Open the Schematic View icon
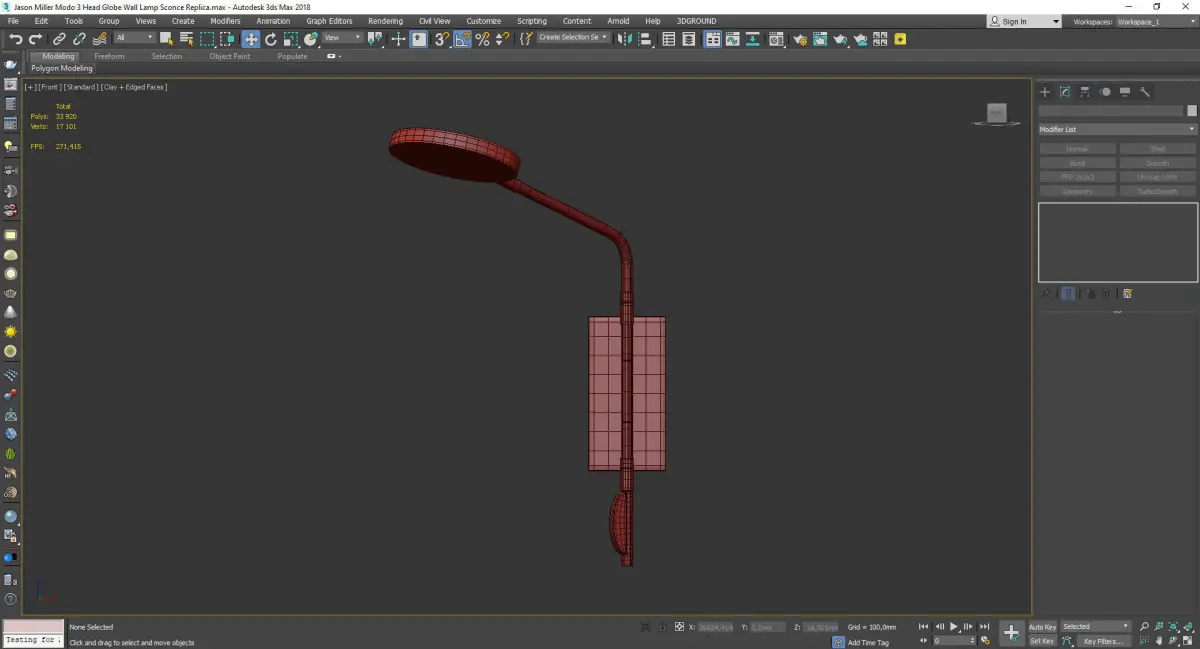 (751, 39)
